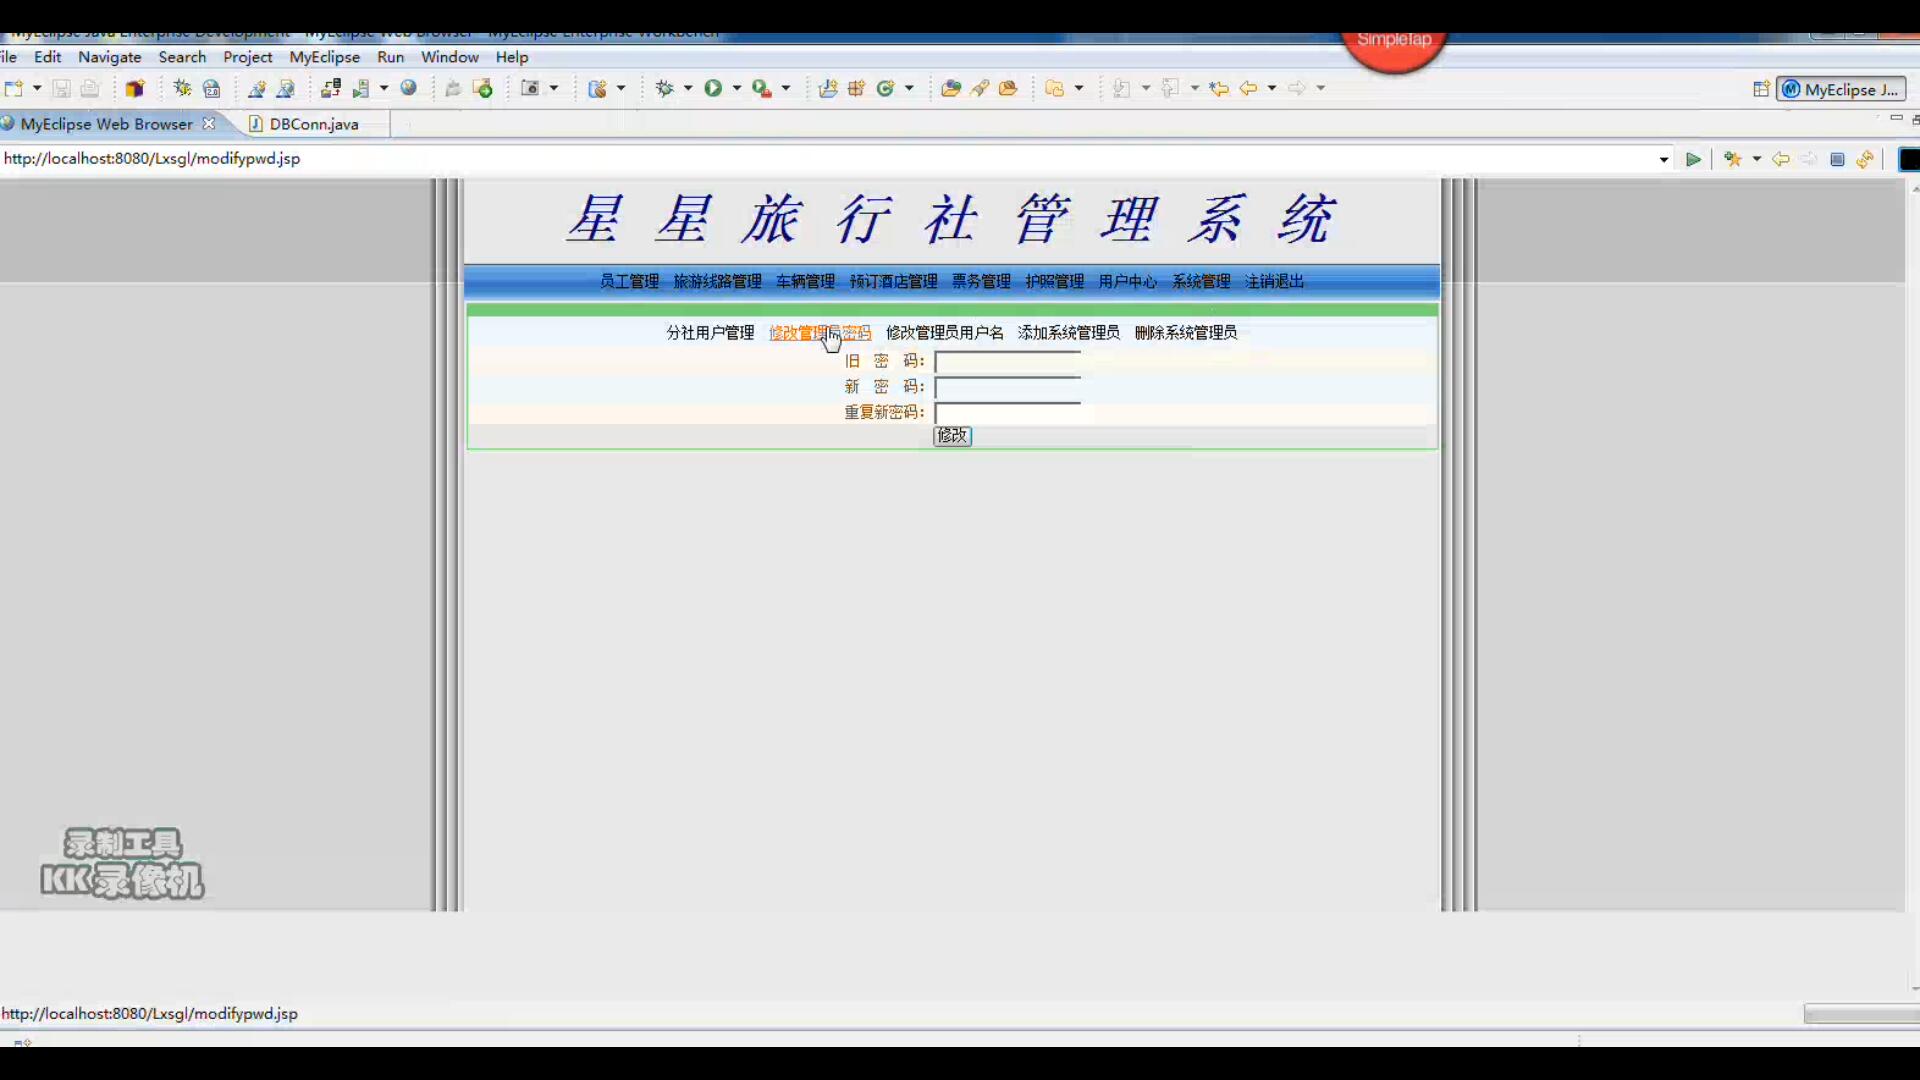Viewport: 1920px width, 1080px height.
Task: Click the 新密码 input field
Action: 1008,388
